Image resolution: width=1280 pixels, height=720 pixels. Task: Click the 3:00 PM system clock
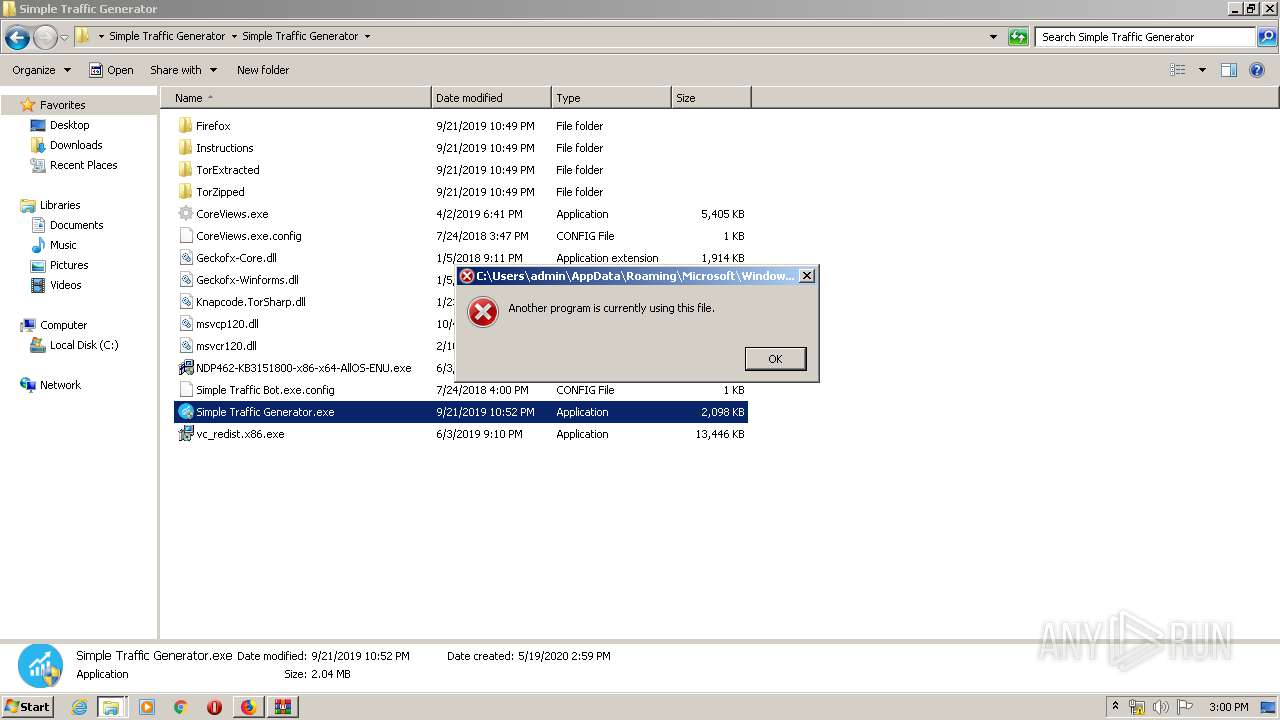1228,707
